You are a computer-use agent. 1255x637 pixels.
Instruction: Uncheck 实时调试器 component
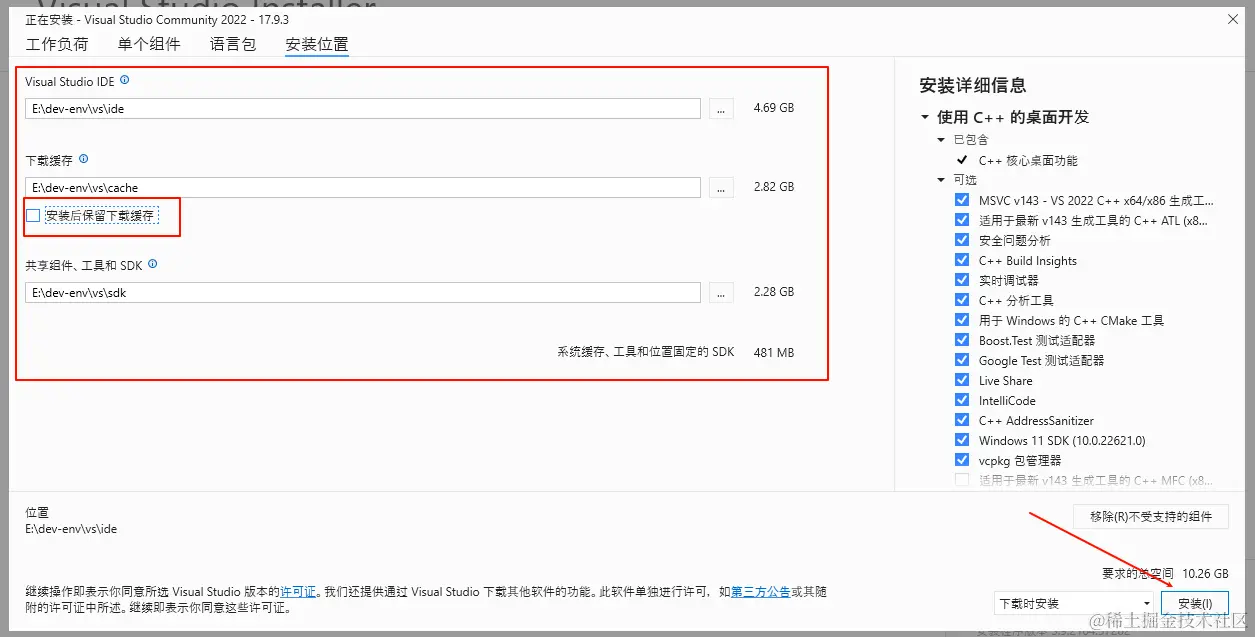click(962, 280)
